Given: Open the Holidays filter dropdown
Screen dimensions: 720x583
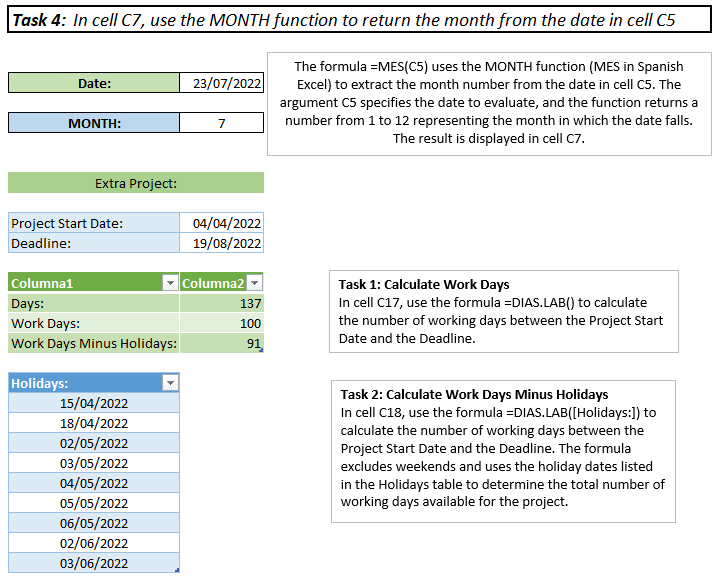Looking at the screenshot, I should 170,383.
